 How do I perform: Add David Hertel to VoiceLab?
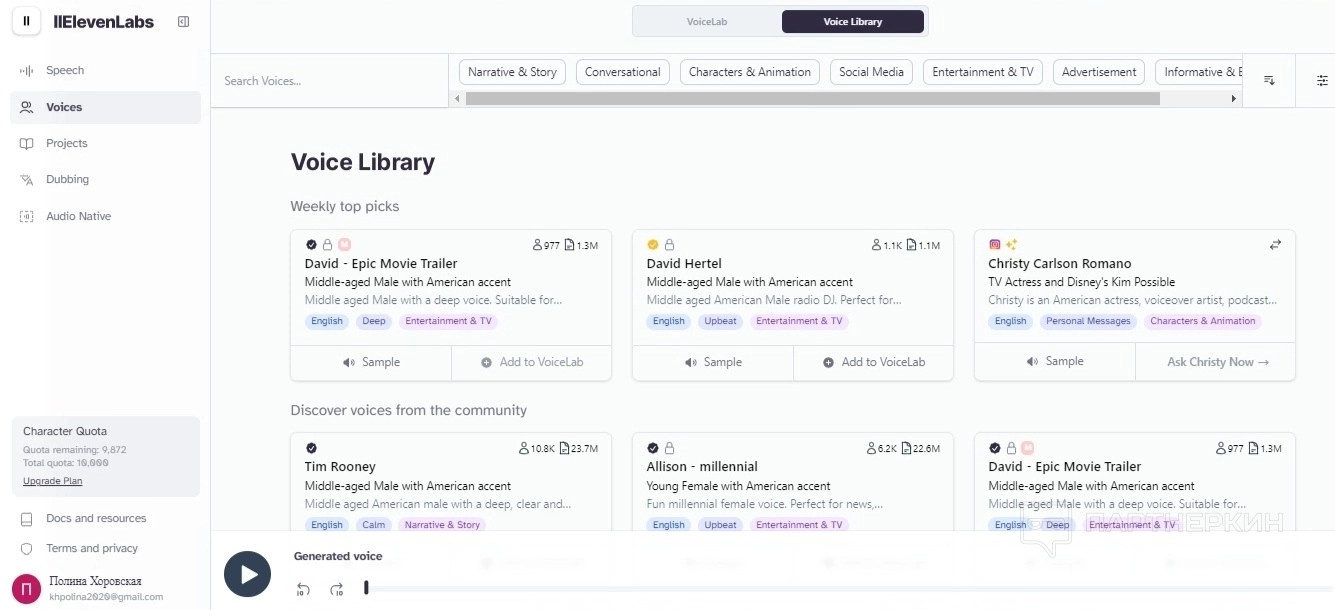click(873, 362)
